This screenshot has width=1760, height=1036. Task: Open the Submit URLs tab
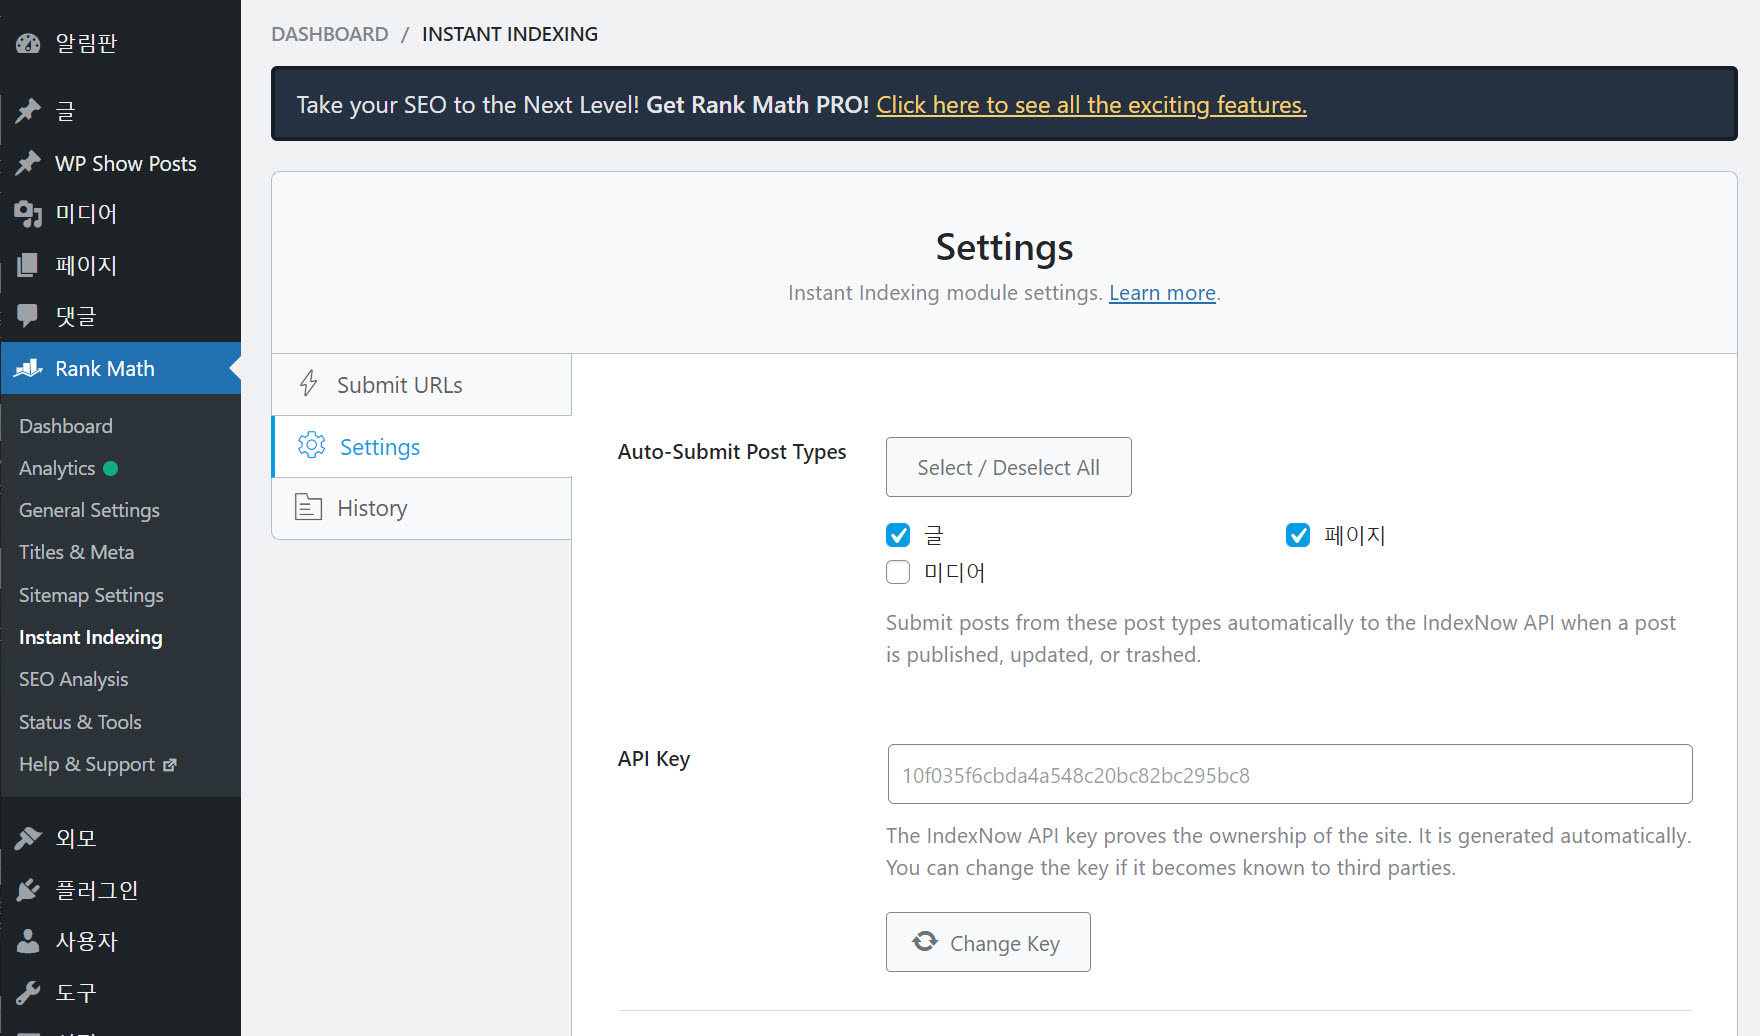[x=422, y=385]
